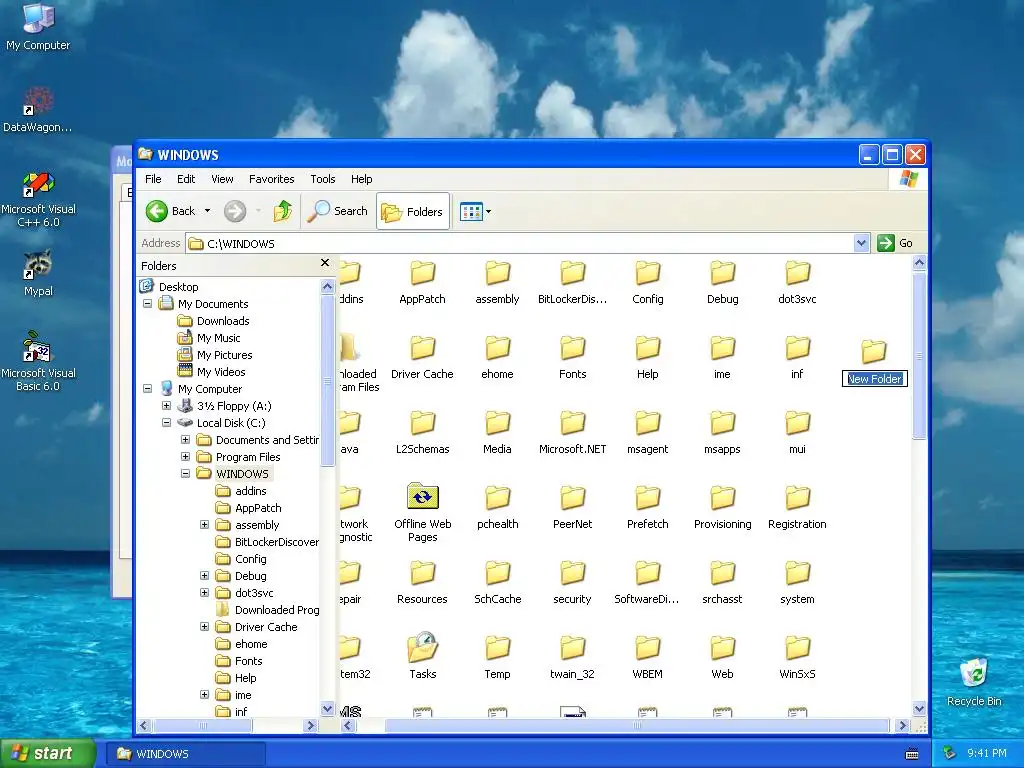The height and width of the screenshot is (768, 1024).
Task: Expand Documents and Settings in tree
Action: click(185, 440)
